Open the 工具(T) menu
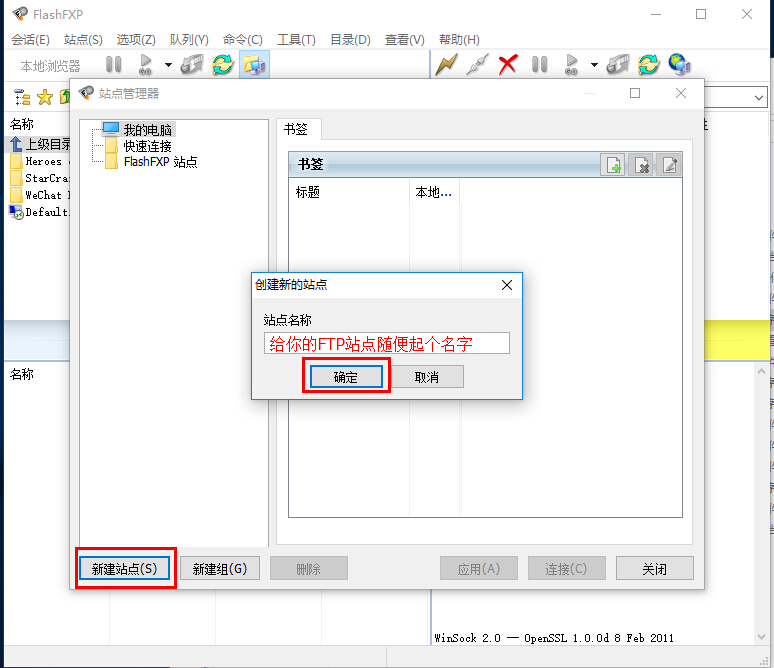 [x=296, y=39]
